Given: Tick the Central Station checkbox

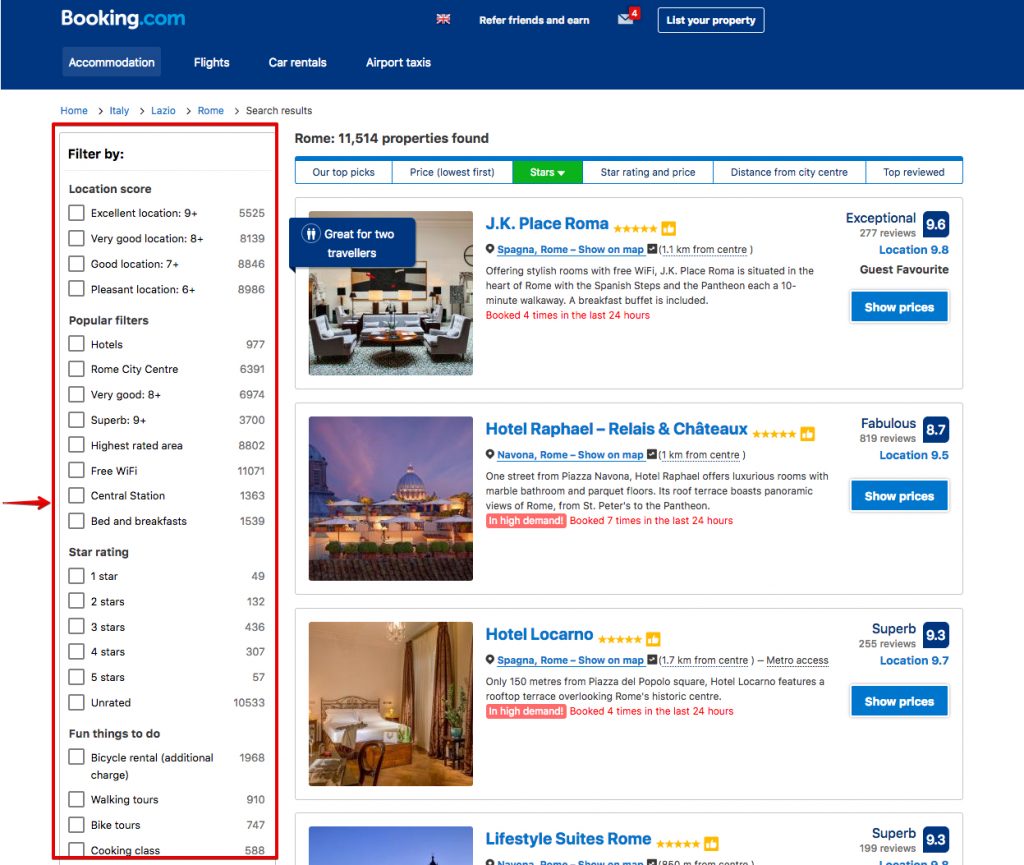Looking at the screenshot, I should 76,495.
